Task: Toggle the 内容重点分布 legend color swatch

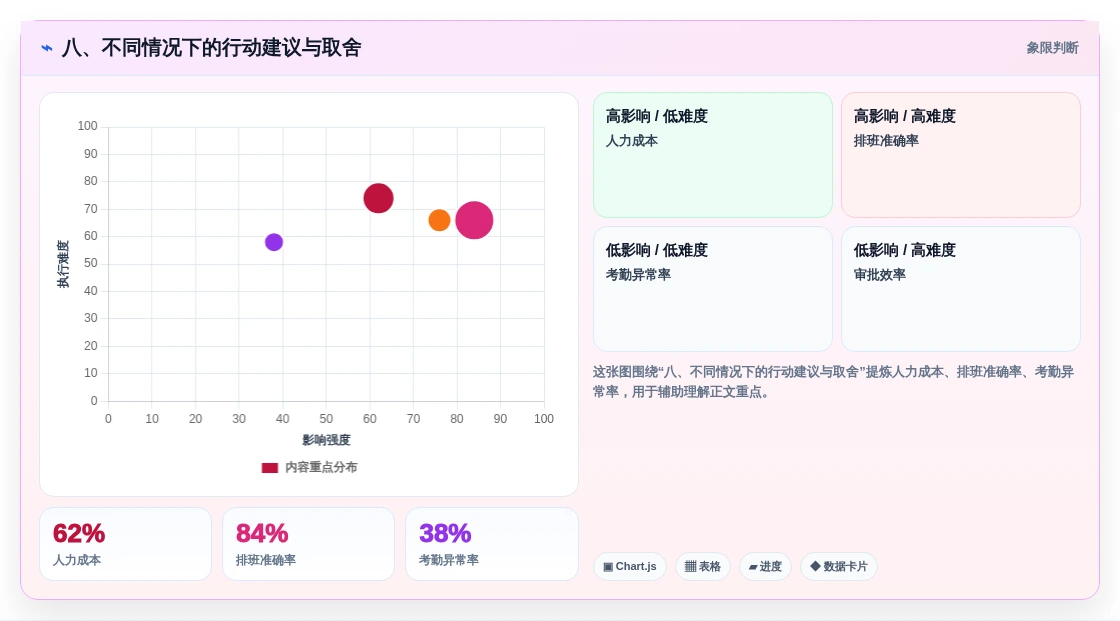Action: (x=269, y=467)
